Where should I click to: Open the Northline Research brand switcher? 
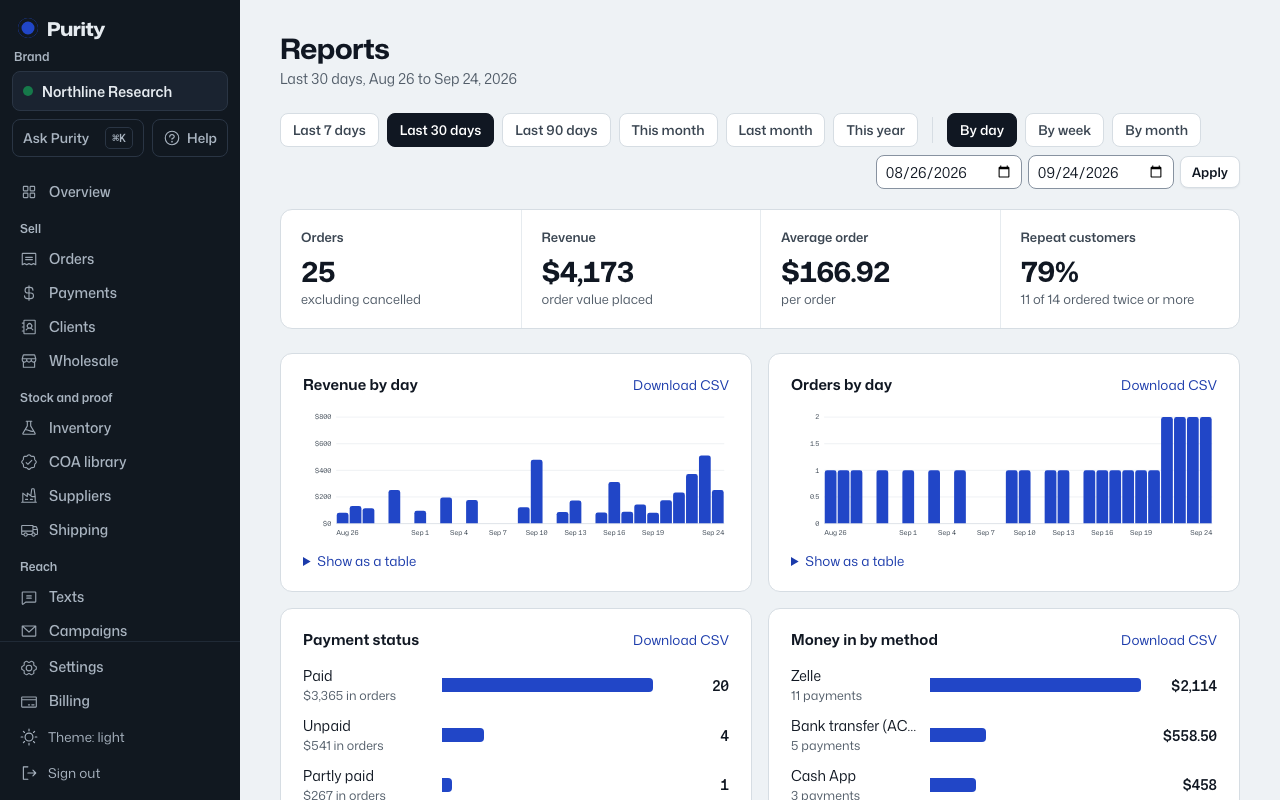pyautogui.click(x=120, y=91)
